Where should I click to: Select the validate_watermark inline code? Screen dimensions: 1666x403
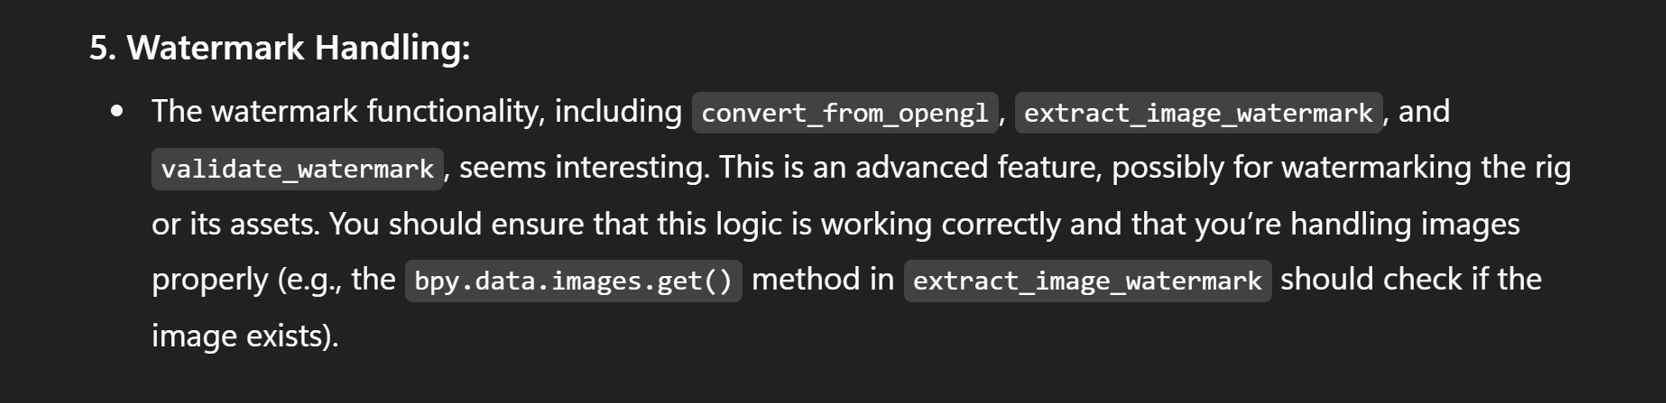click(297, 168)
